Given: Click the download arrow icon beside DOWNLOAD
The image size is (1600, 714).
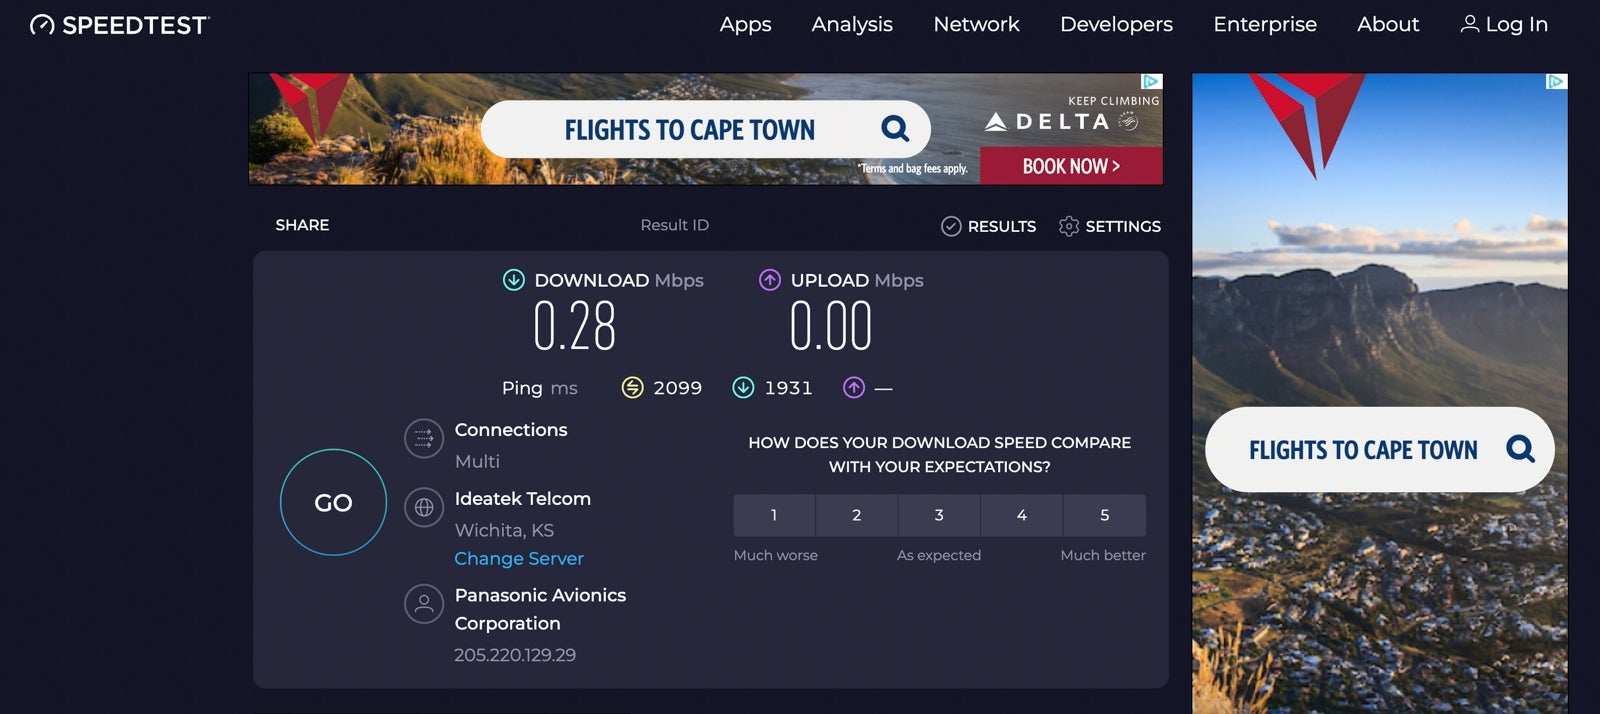Looking at the screenshot, I should (x=514, y=280).
